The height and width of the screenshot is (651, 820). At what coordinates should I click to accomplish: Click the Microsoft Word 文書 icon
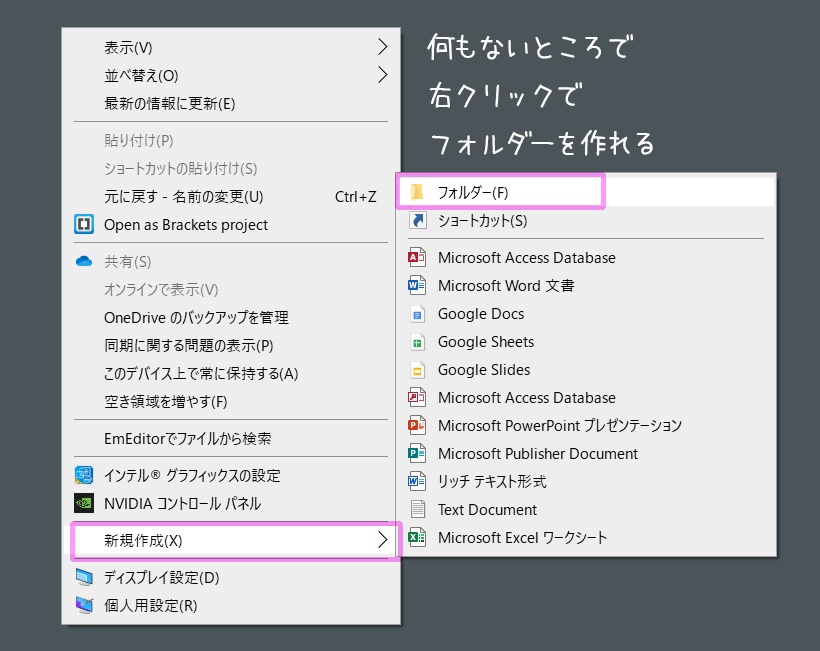pos(417,285)
